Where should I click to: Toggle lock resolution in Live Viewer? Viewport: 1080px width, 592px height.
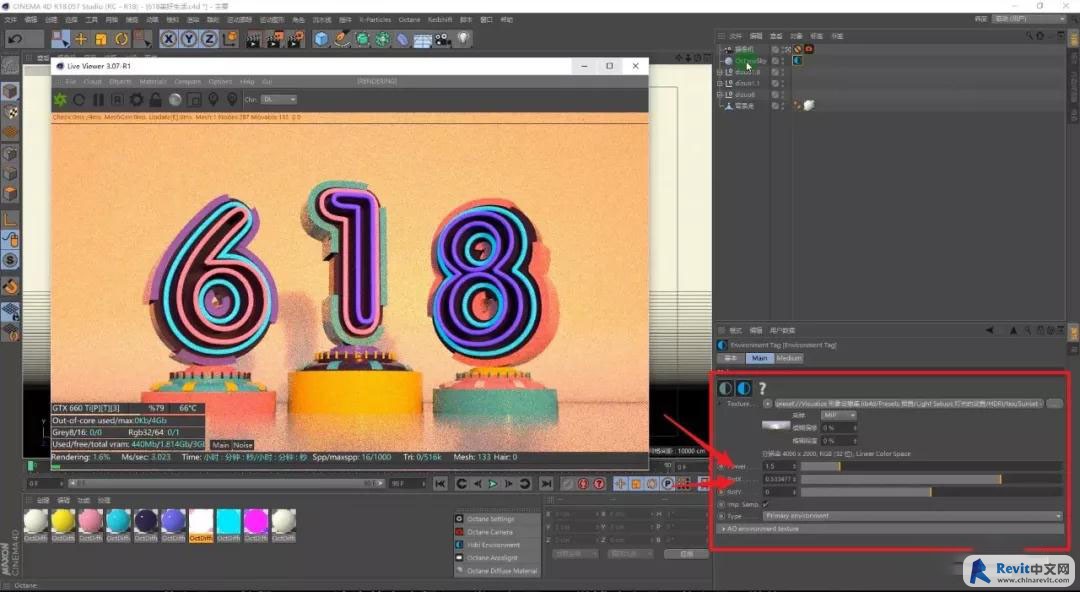click(156, 100)
